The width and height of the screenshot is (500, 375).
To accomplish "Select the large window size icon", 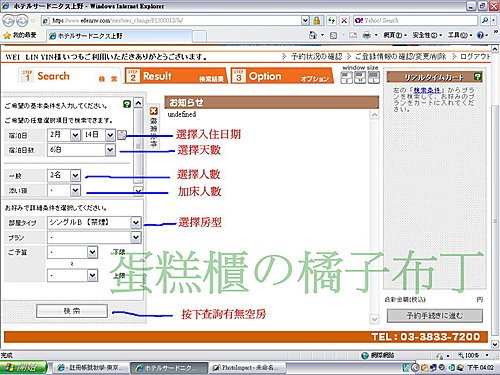I will 373,77.
